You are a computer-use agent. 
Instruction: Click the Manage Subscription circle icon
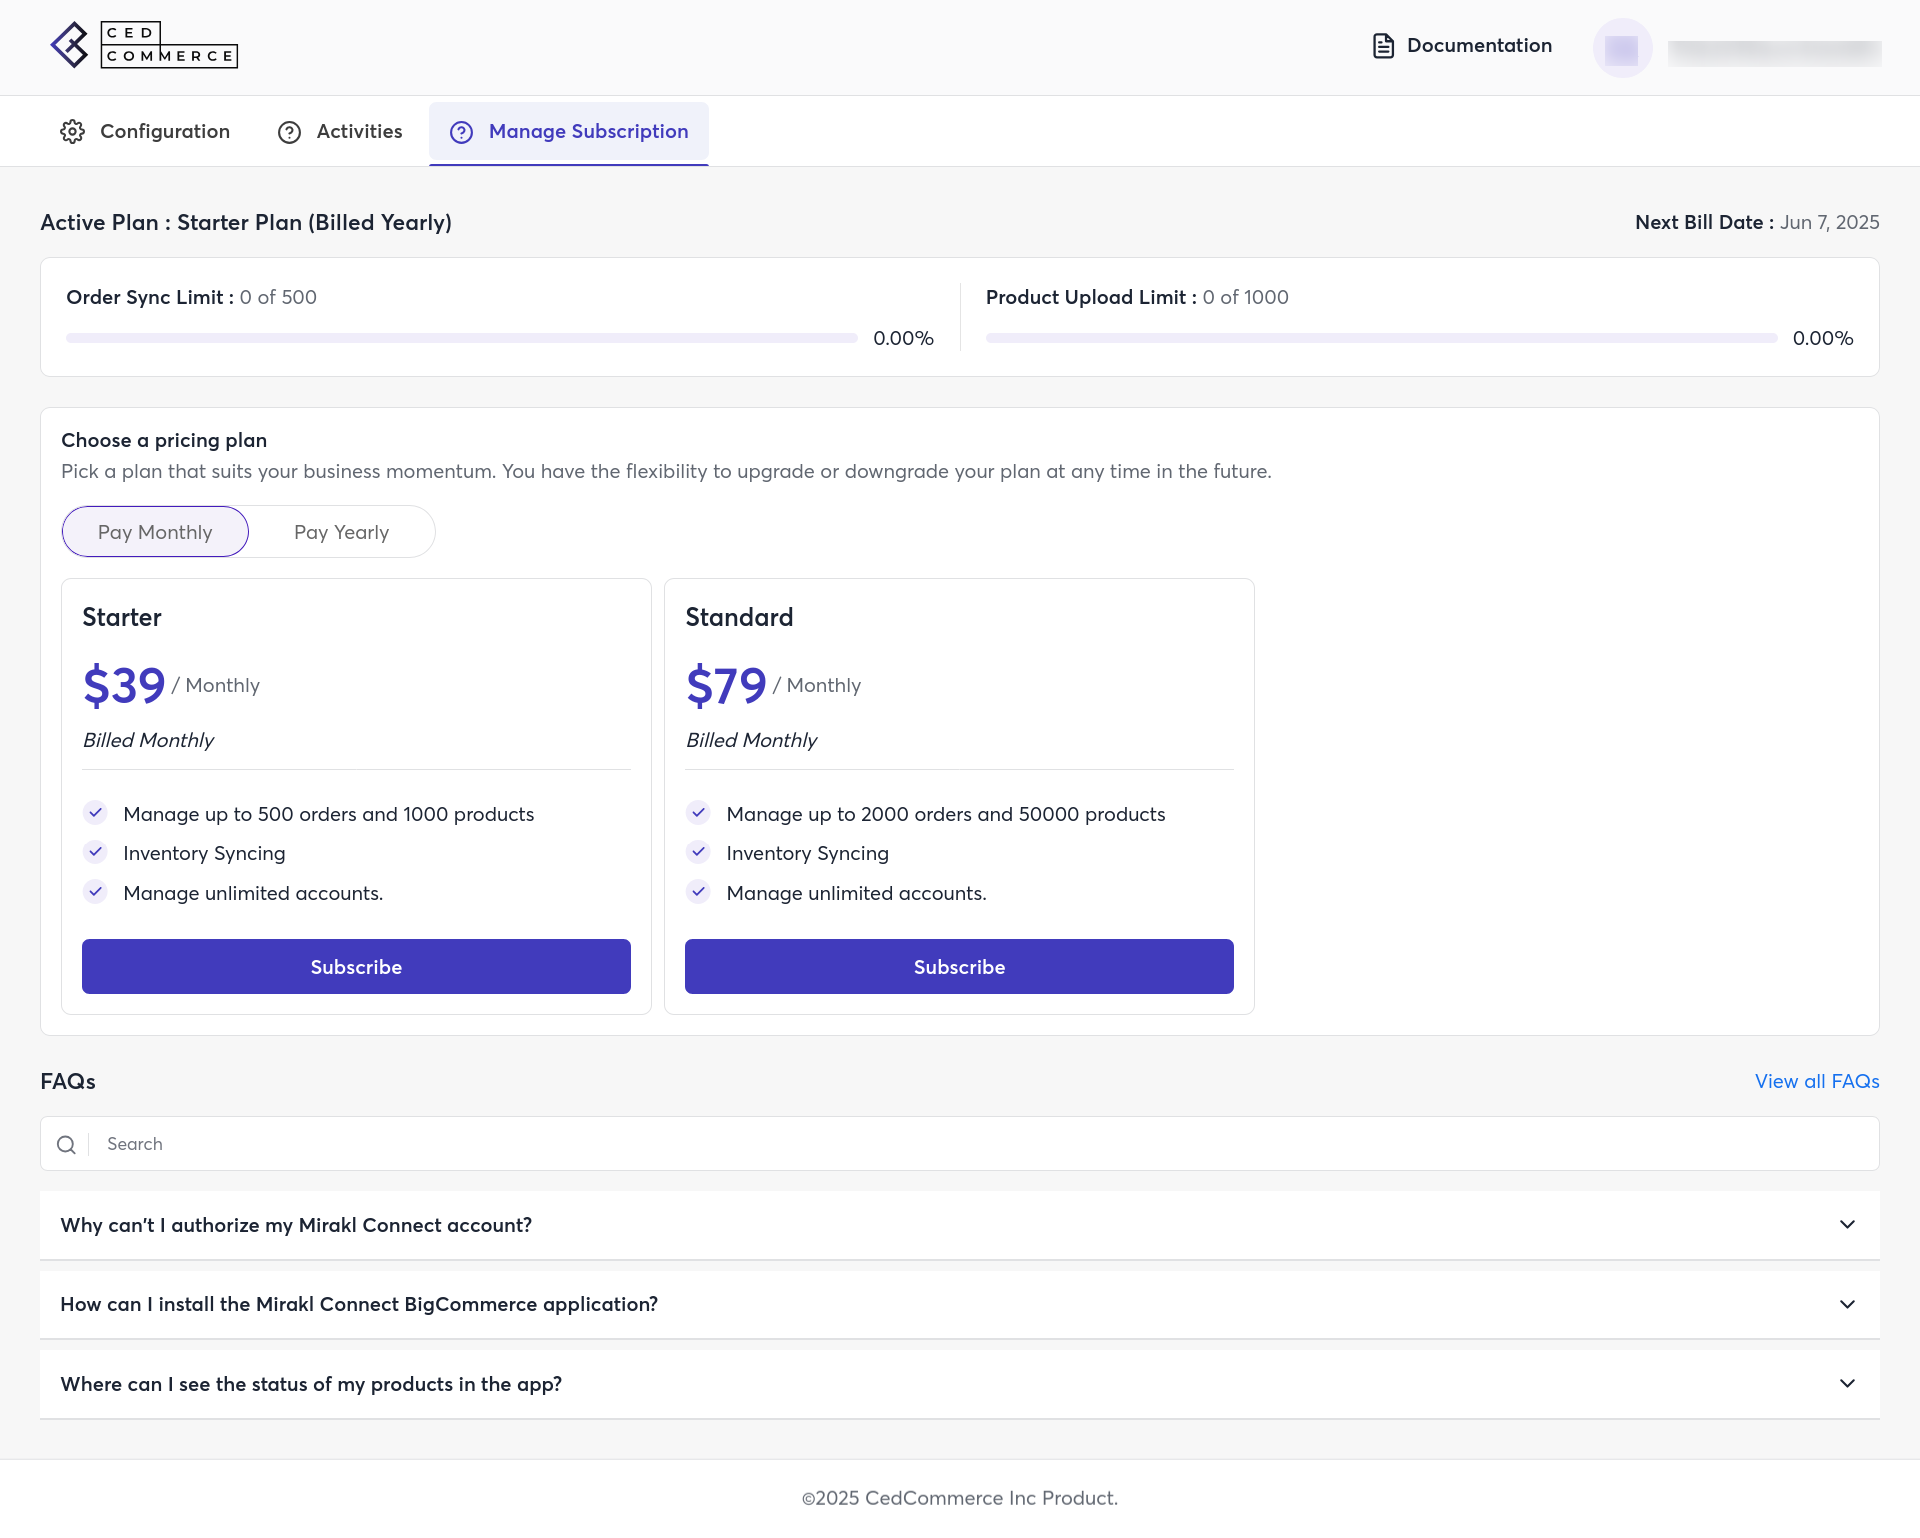(x=461, y=132)
